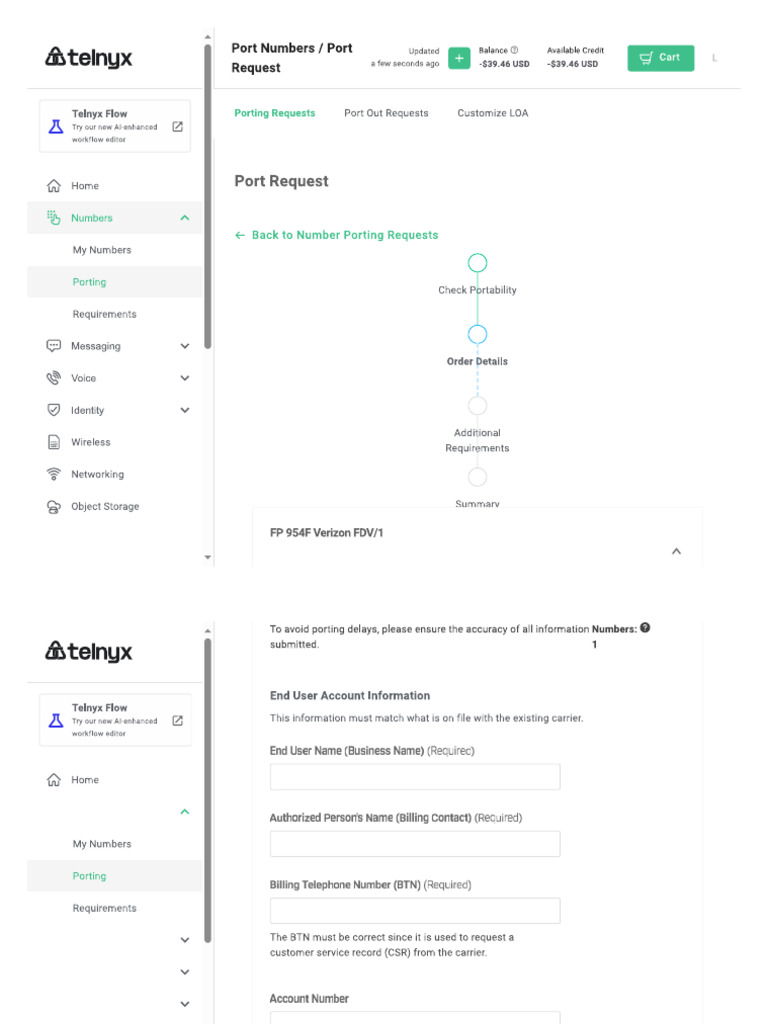Click the Networking wifi icon
The width and height of the screenshot is (768, 1024).
pos(54,474)
